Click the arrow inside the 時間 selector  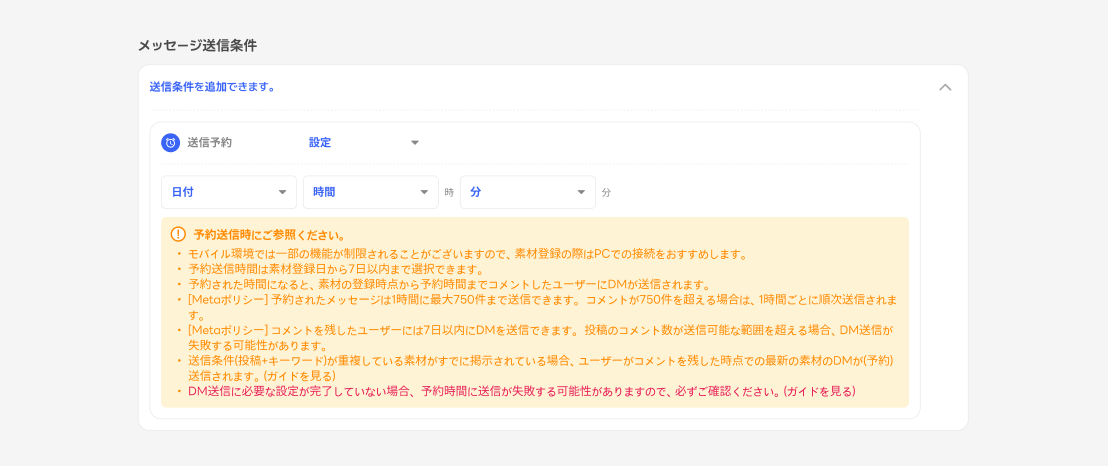click(424, 192)
